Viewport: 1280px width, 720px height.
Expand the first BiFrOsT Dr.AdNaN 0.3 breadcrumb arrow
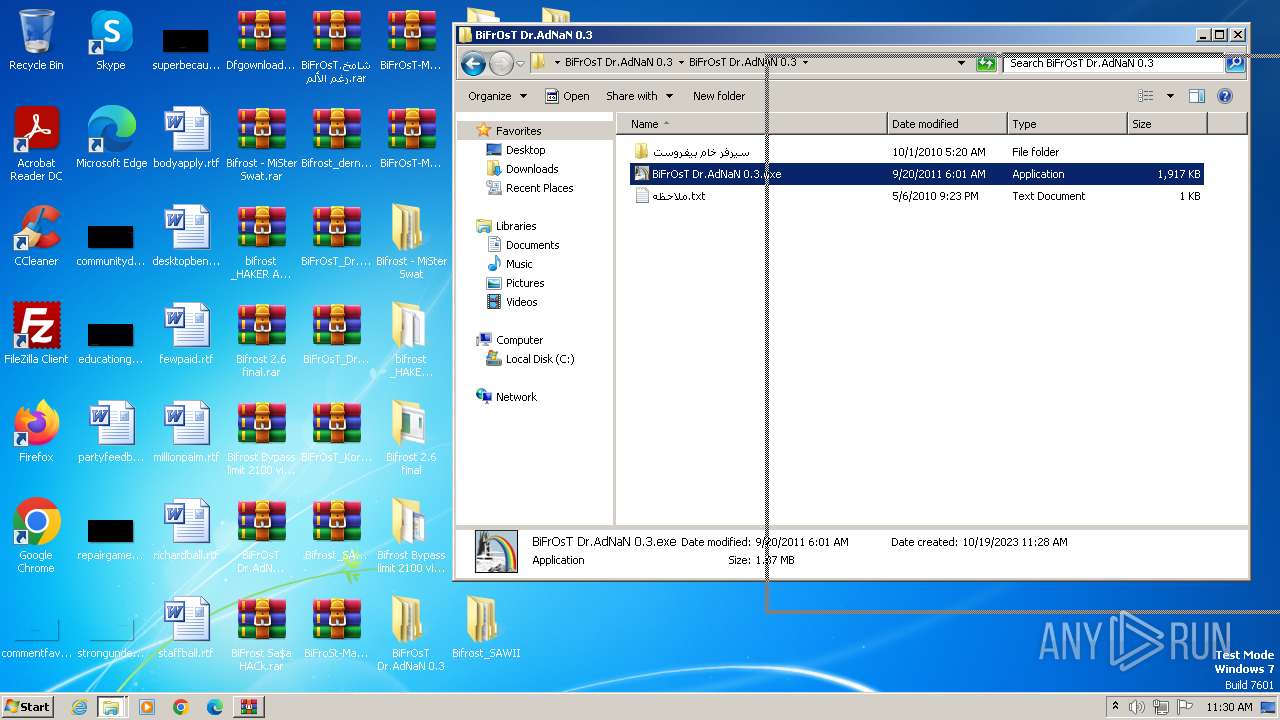(x=681, y=62)
